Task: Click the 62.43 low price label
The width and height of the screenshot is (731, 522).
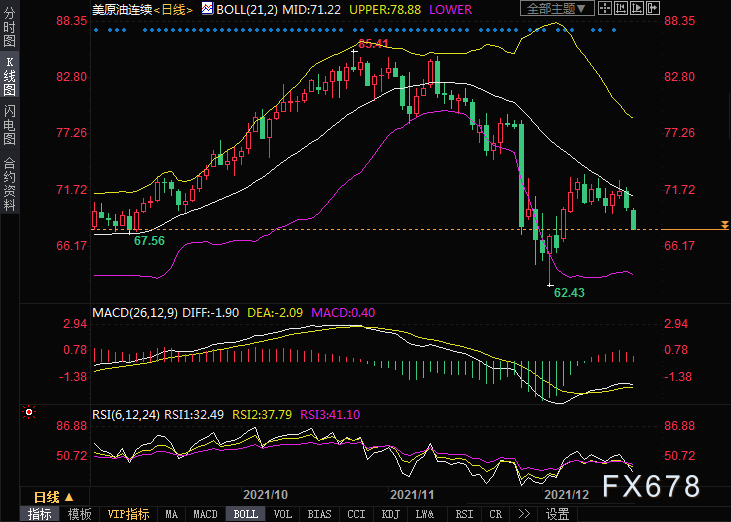Action: coord(569,293)
